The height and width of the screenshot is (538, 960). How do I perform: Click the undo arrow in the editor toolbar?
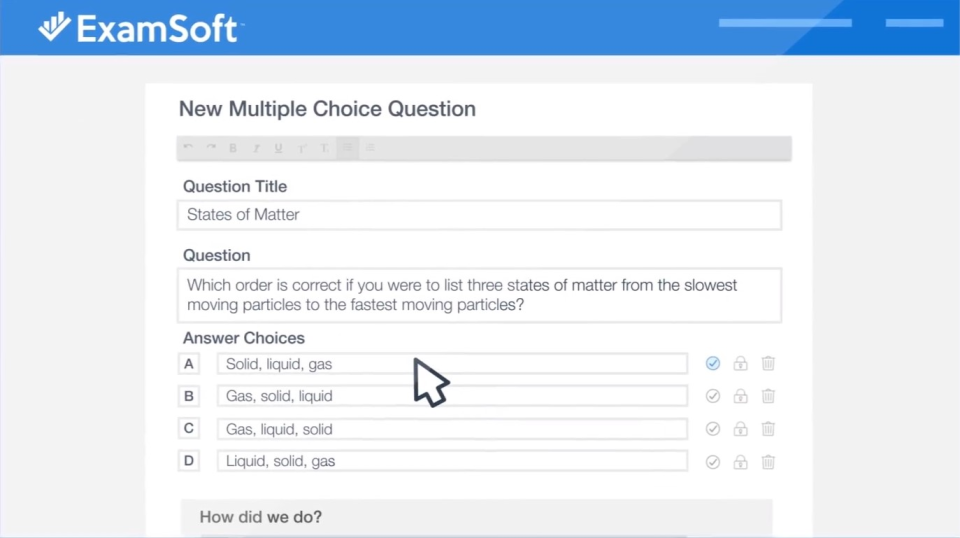tap(188, 148)
